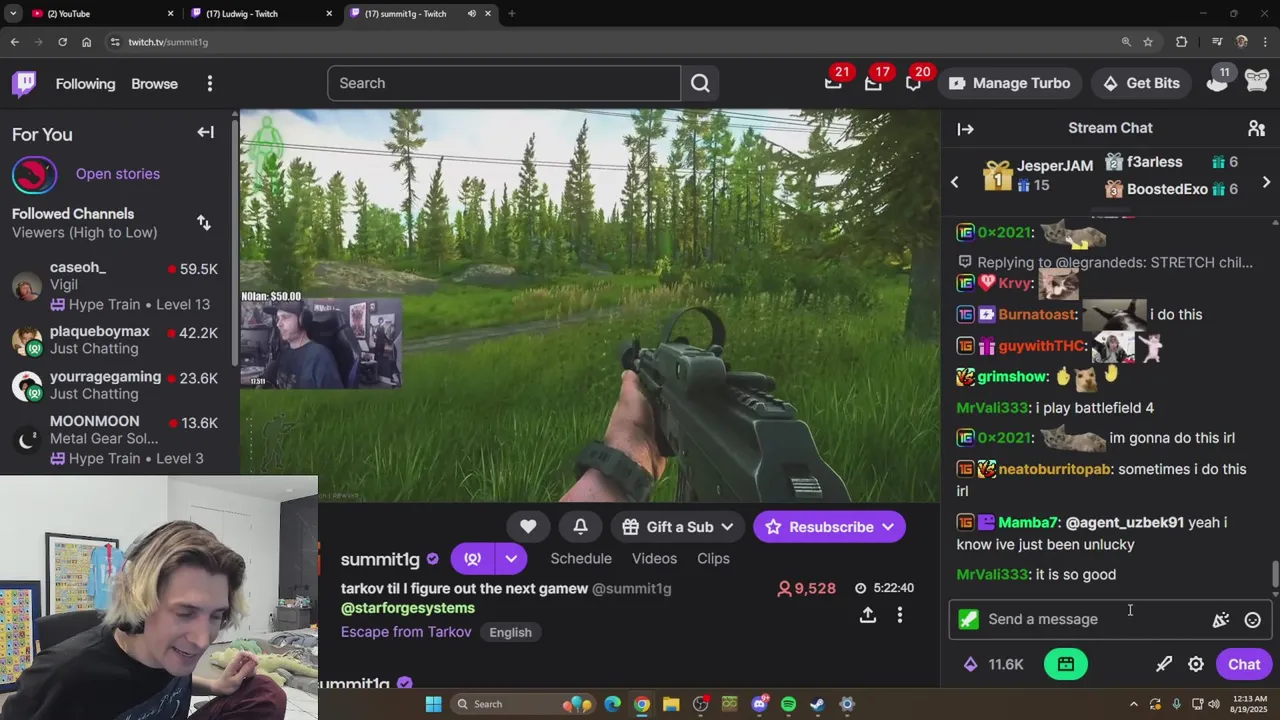
Task: Mute the summit1g tab audio
Action: [471, 13]
